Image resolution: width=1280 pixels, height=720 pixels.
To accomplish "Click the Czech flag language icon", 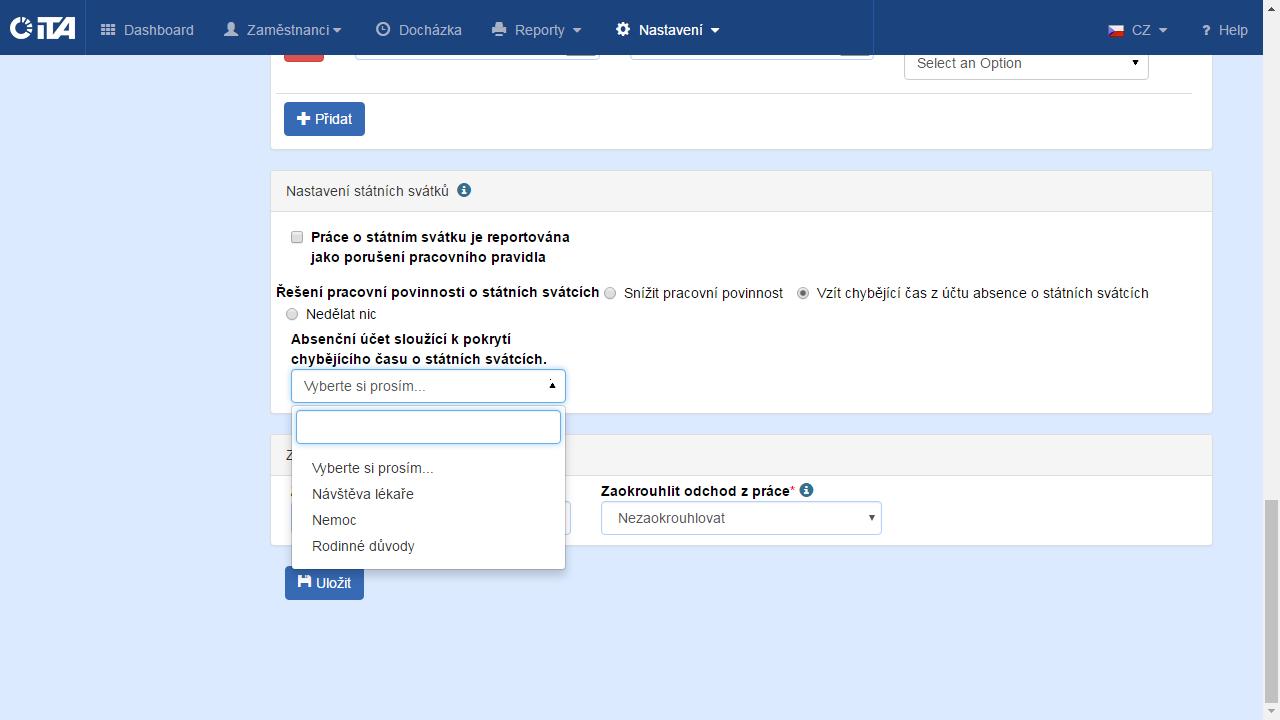I will click(x=1116, y=30).
